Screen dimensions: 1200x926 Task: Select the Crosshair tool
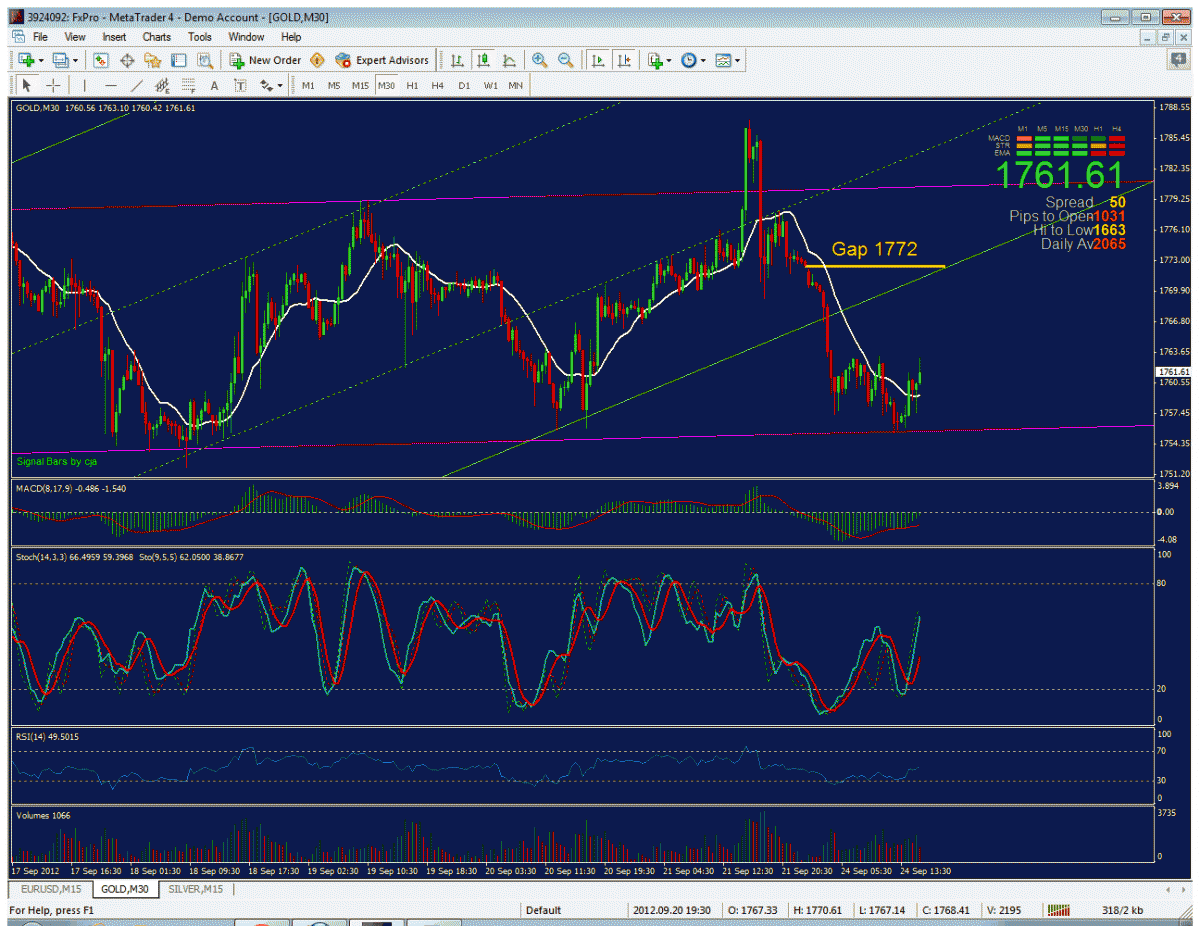coord(53,86)
